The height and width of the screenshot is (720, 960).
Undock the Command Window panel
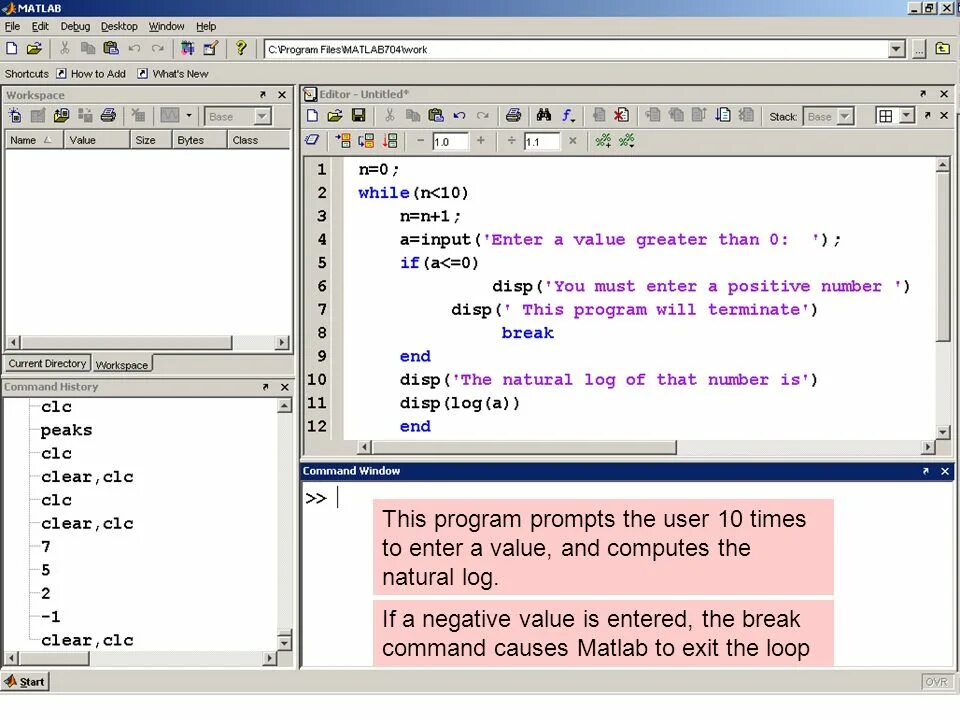[x=925, y=471]
